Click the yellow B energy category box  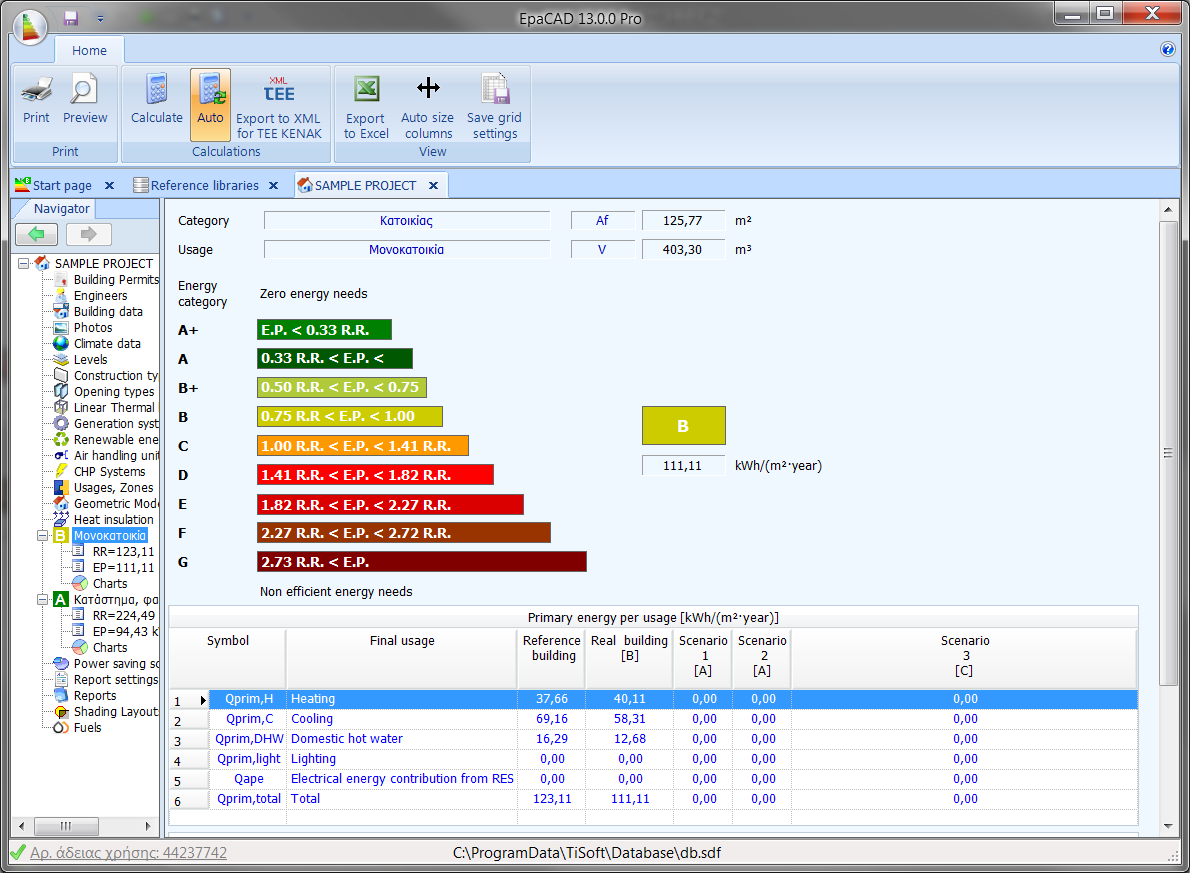click(683, 426)
